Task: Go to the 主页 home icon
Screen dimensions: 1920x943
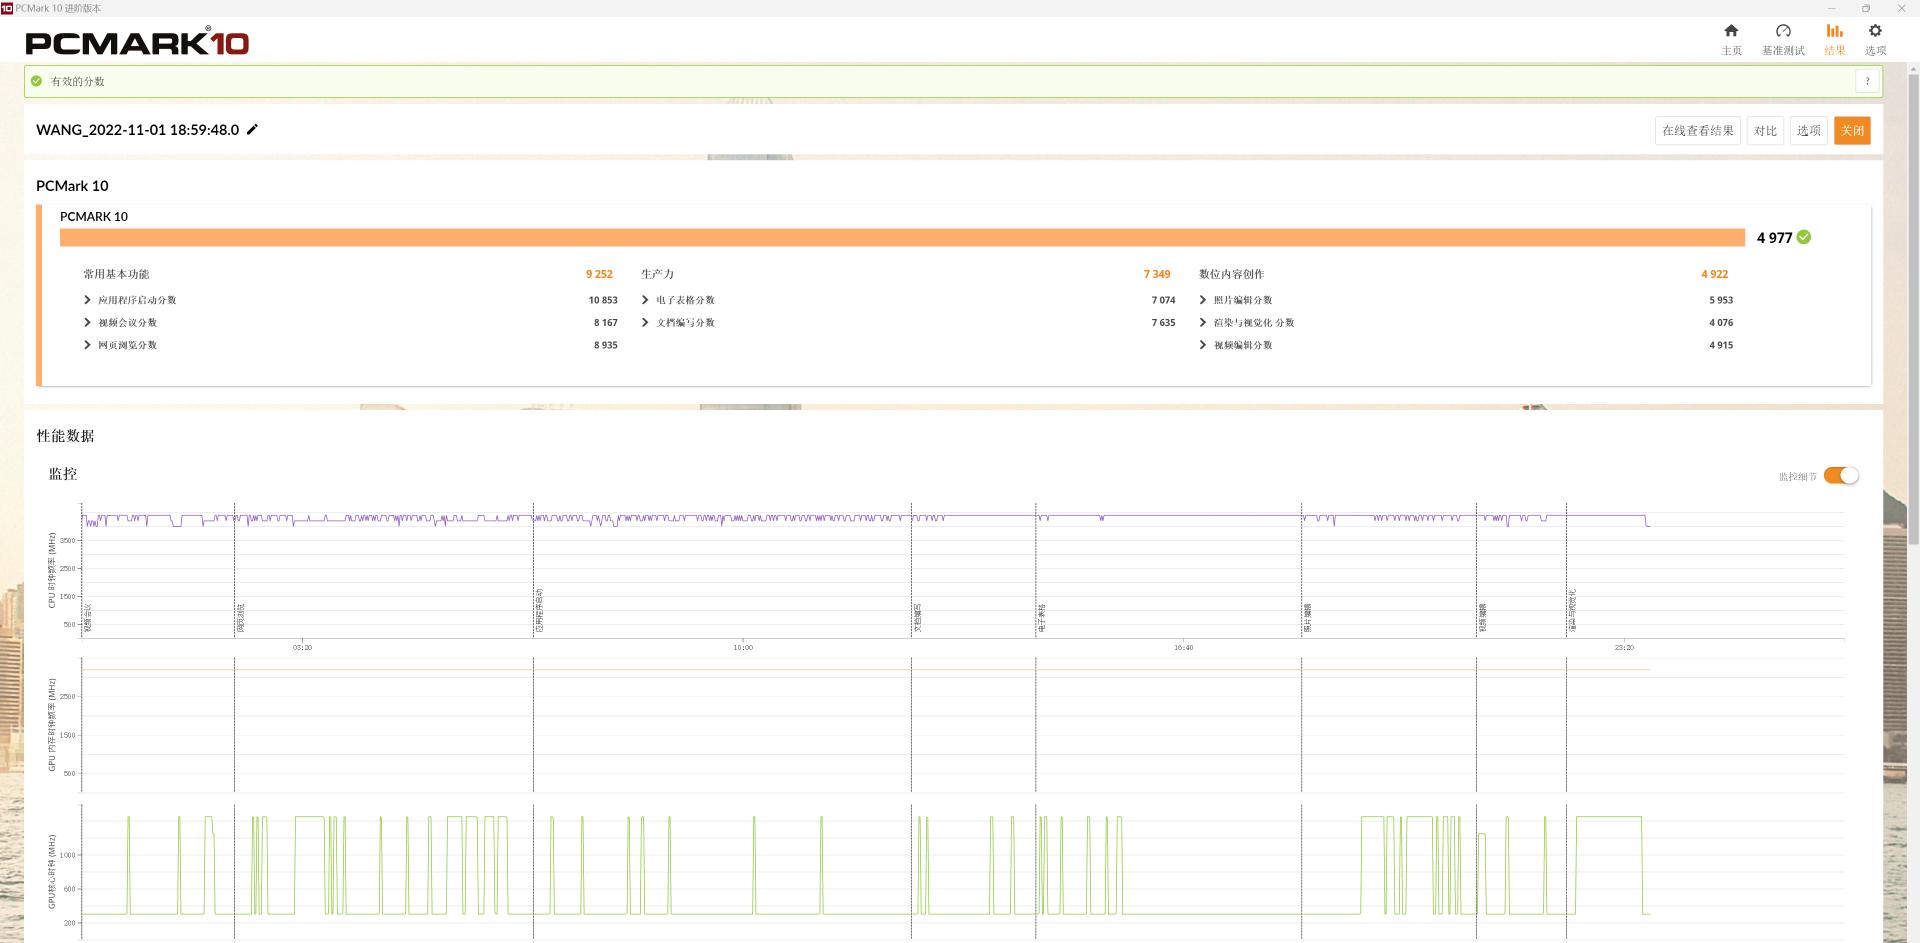Action: 1731,31
